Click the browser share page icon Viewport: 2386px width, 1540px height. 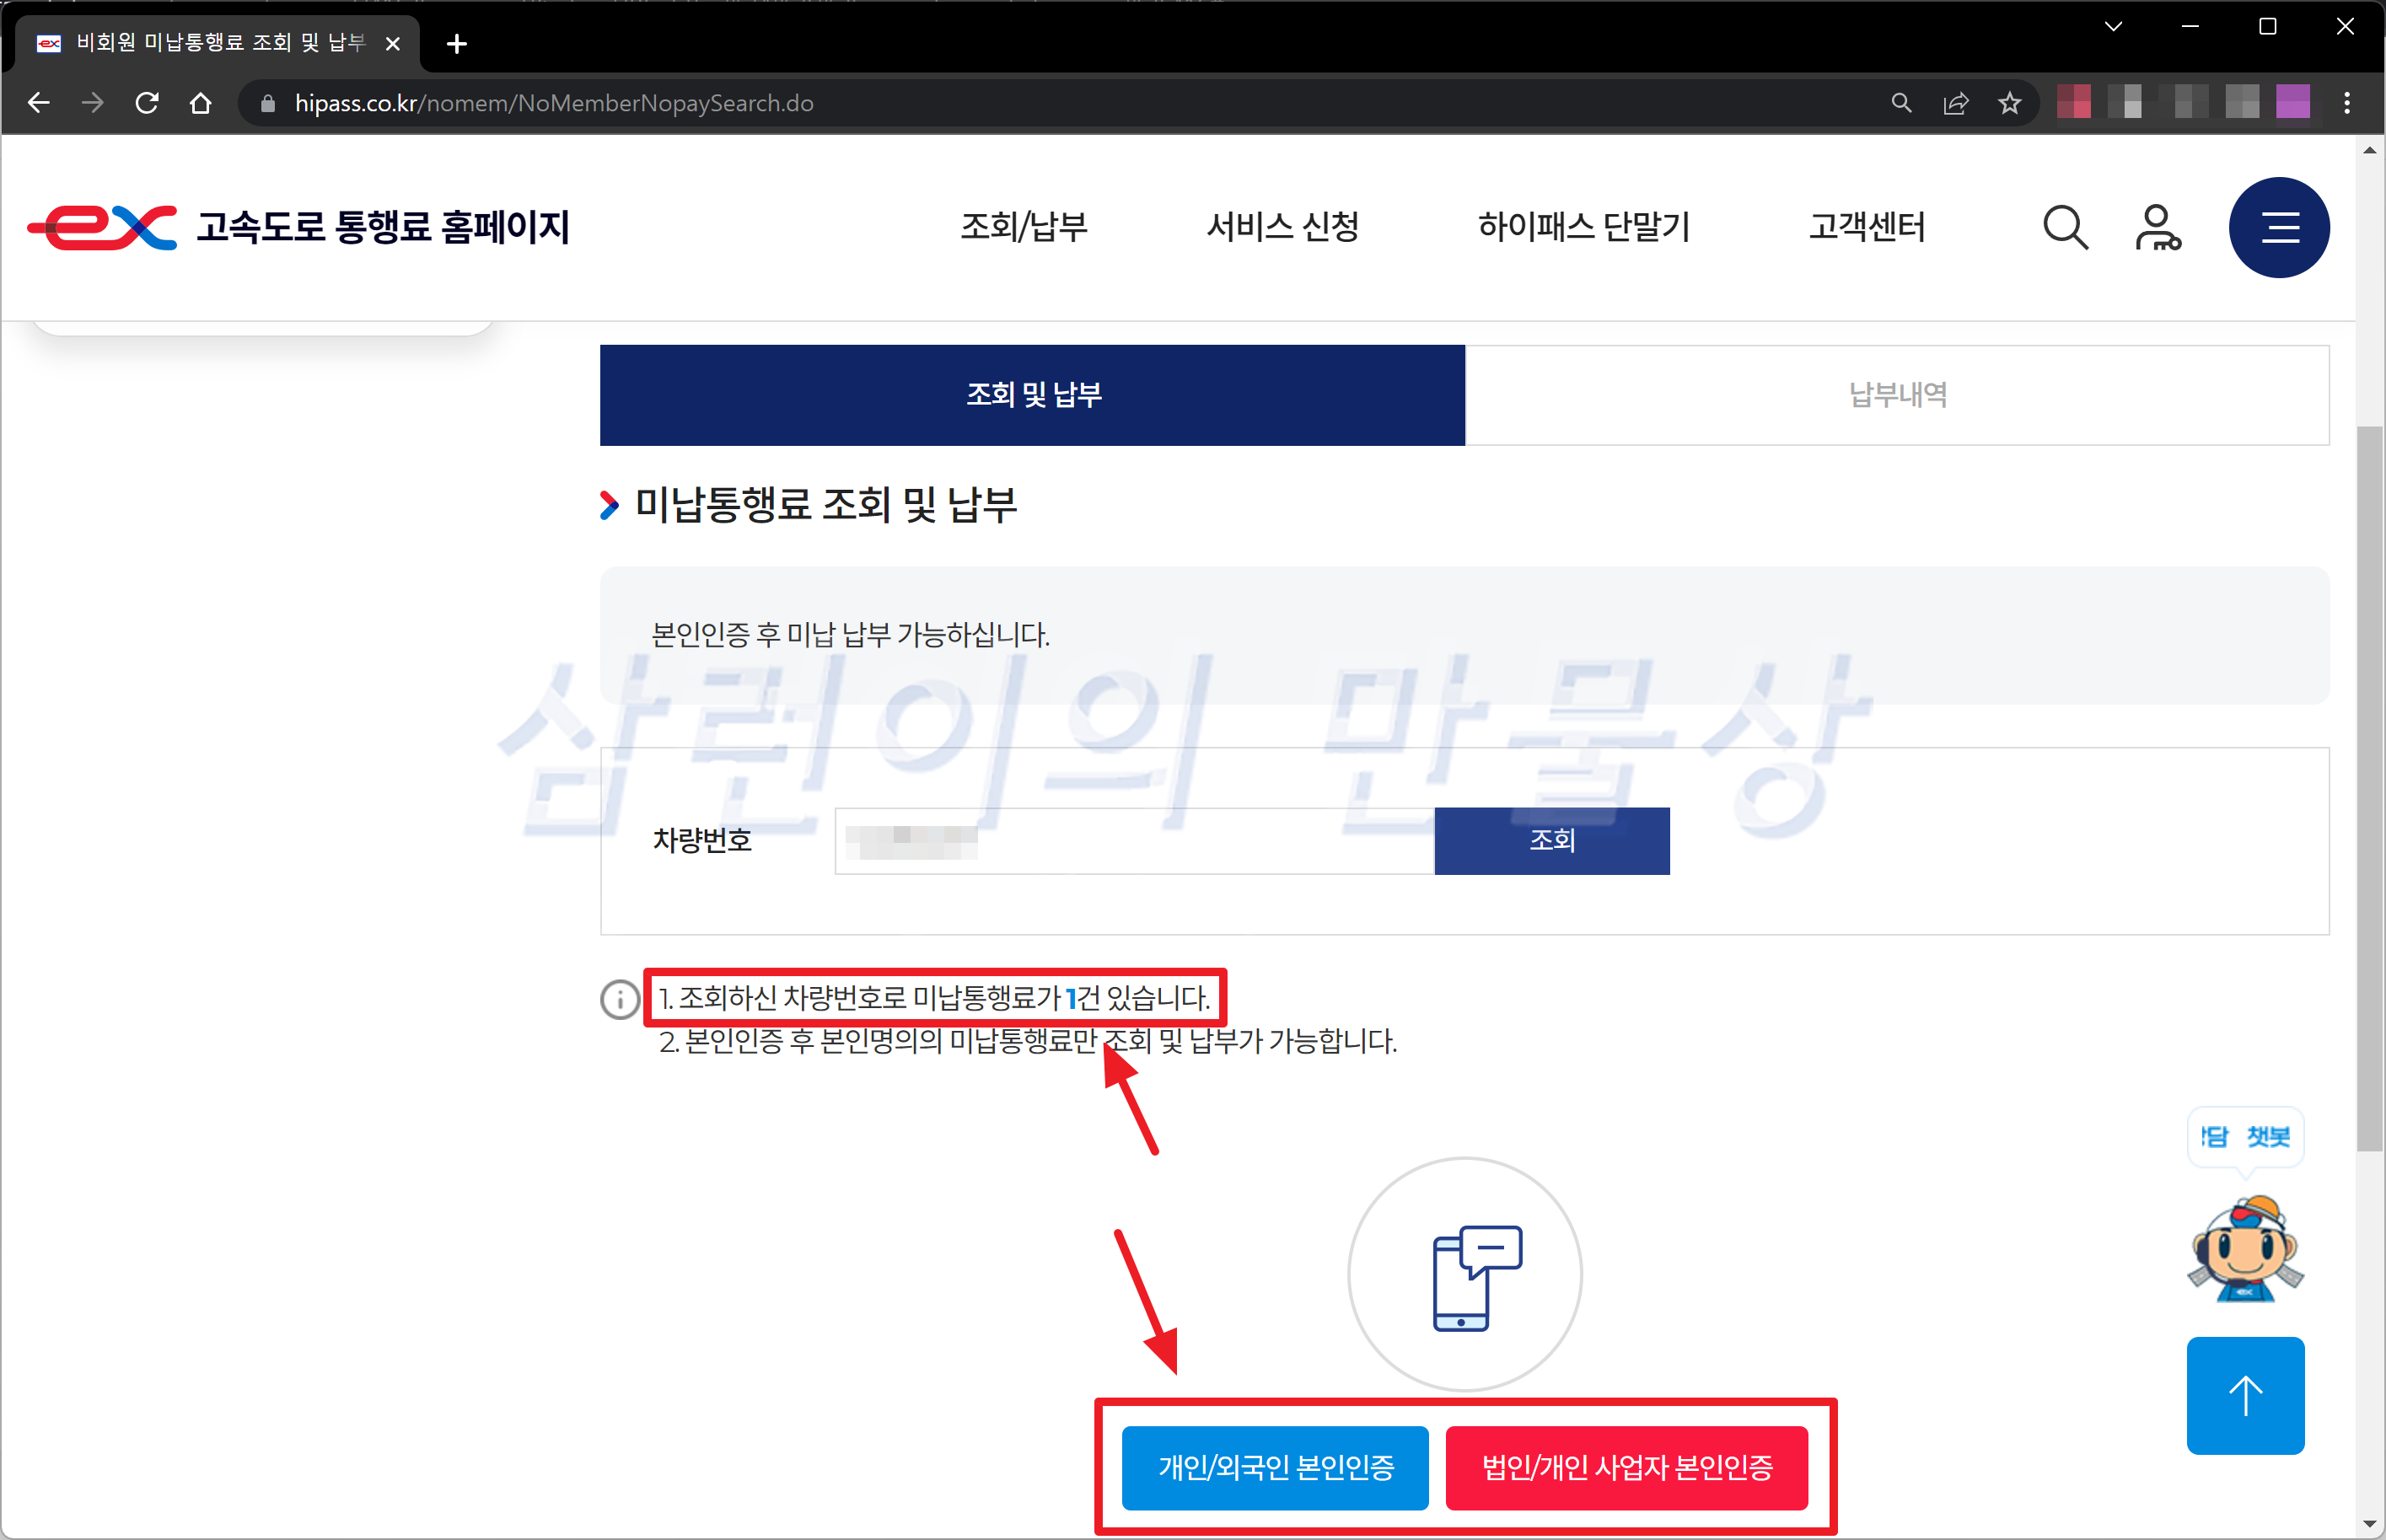(1955, 103)
